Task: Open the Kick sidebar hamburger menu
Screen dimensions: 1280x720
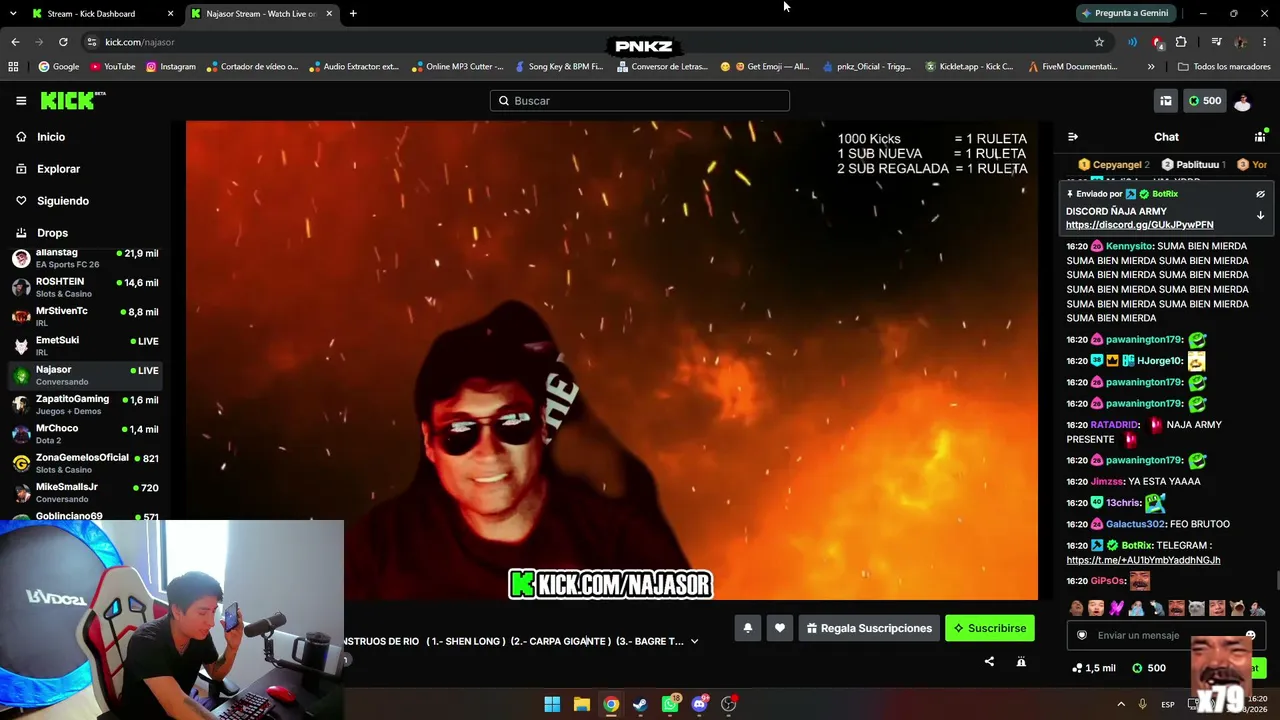Action: click(x=21, y=100)
